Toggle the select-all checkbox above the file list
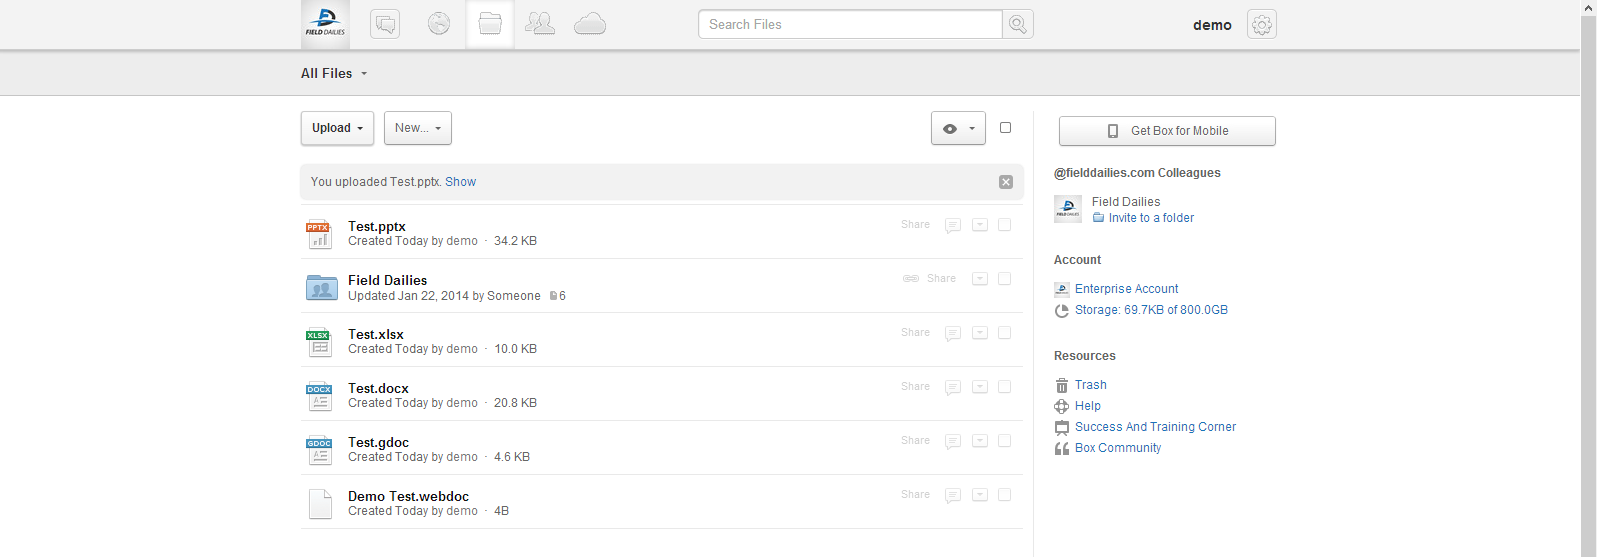The width and height of the screenshot is (1600, 557). coord(1005,128)
